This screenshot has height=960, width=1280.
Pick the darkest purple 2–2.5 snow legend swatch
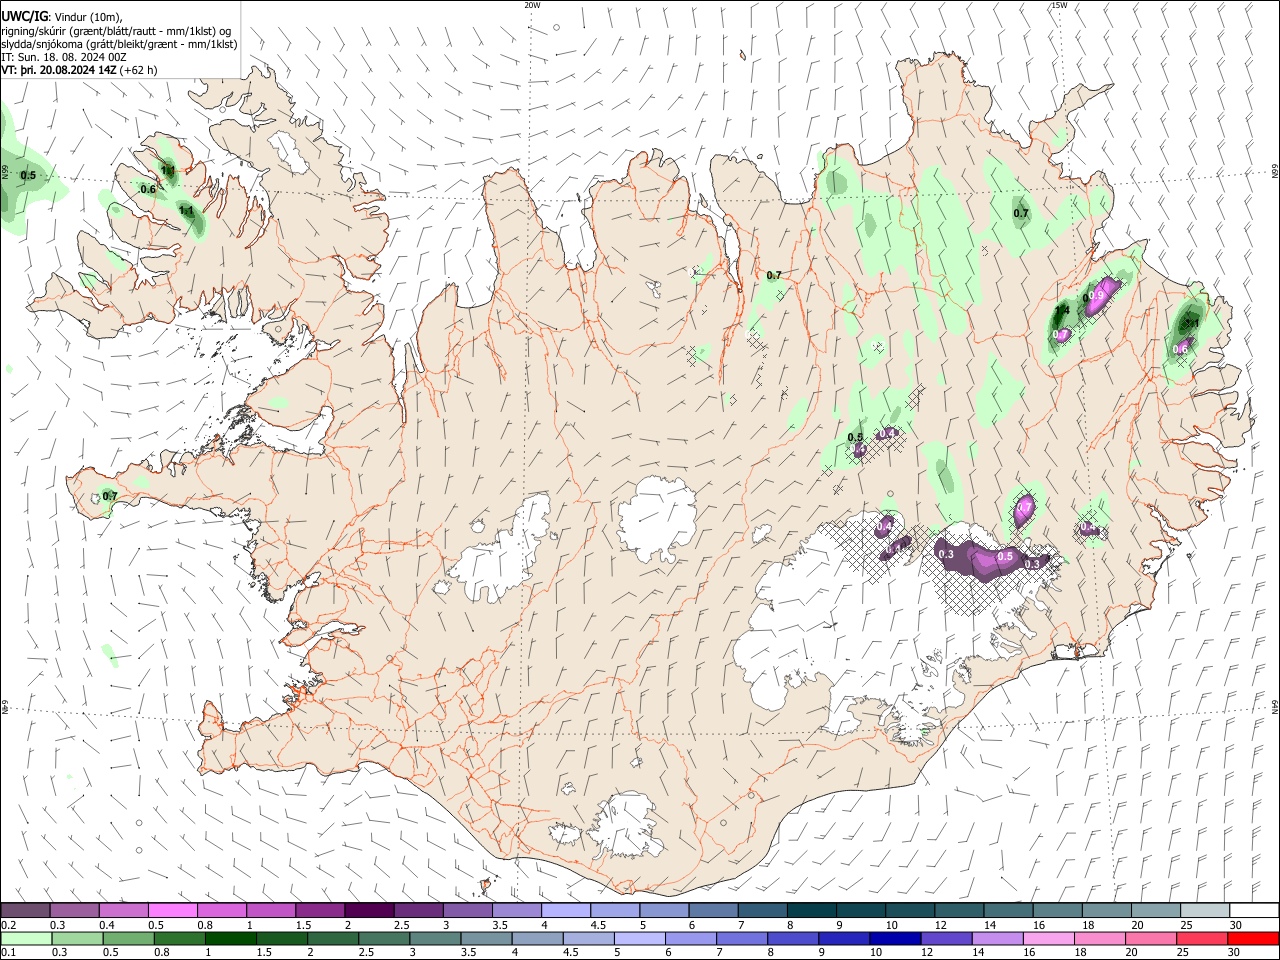point(369,911)
